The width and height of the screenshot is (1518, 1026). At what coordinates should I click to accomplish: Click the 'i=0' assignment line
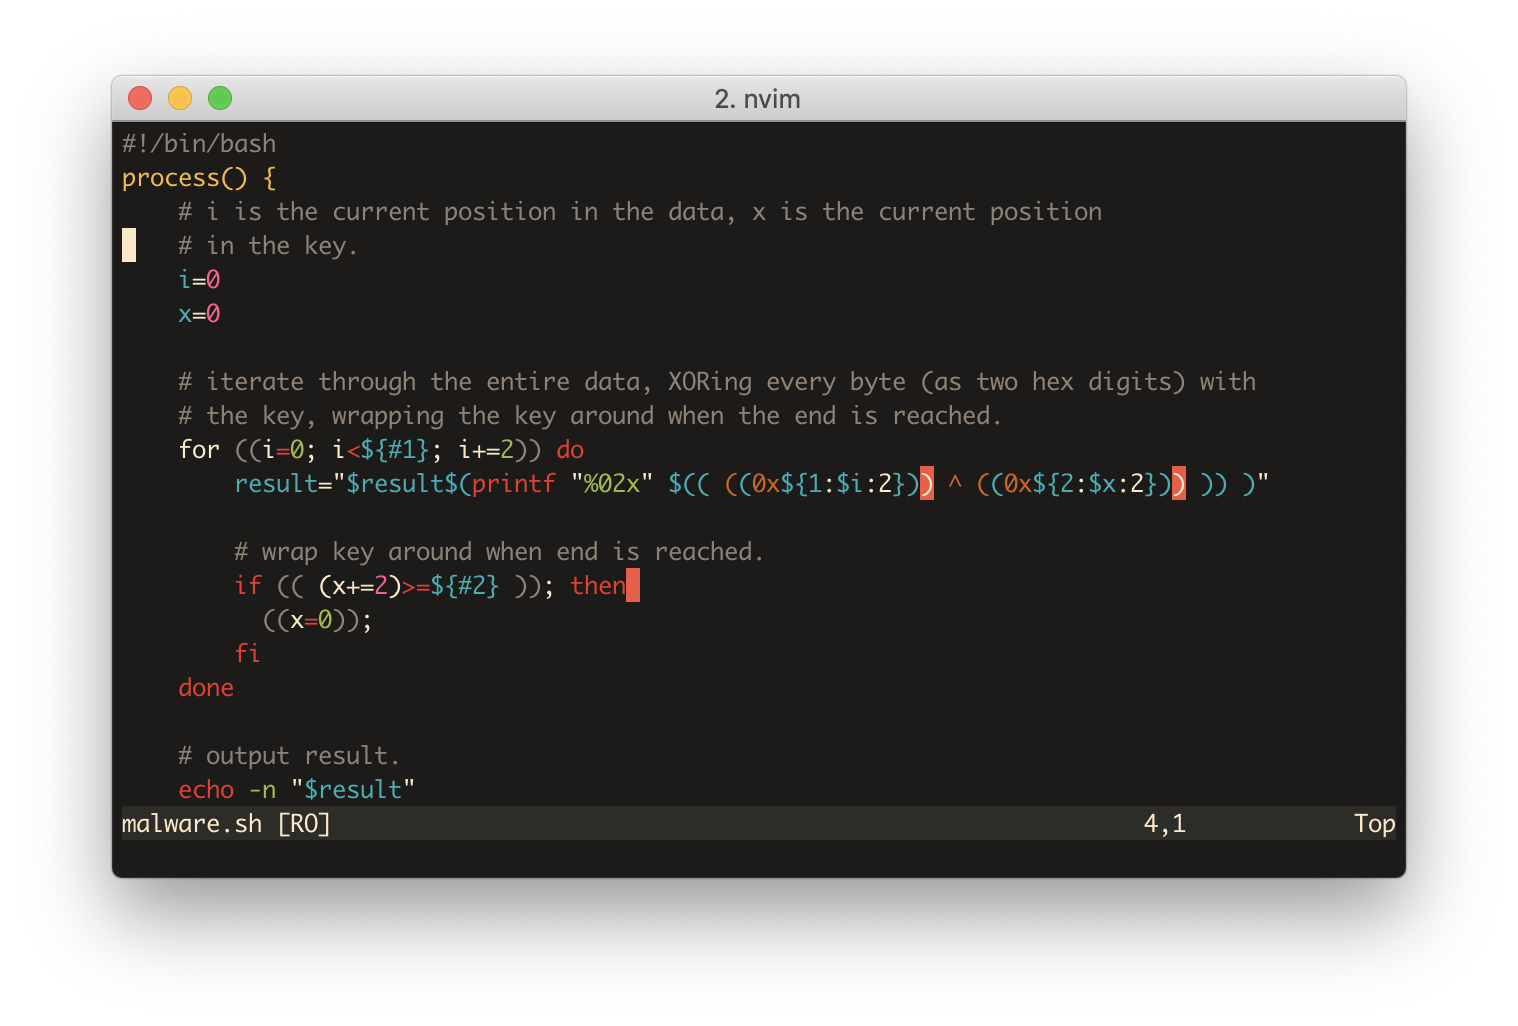pyautogui.click(x=199, y=280)
